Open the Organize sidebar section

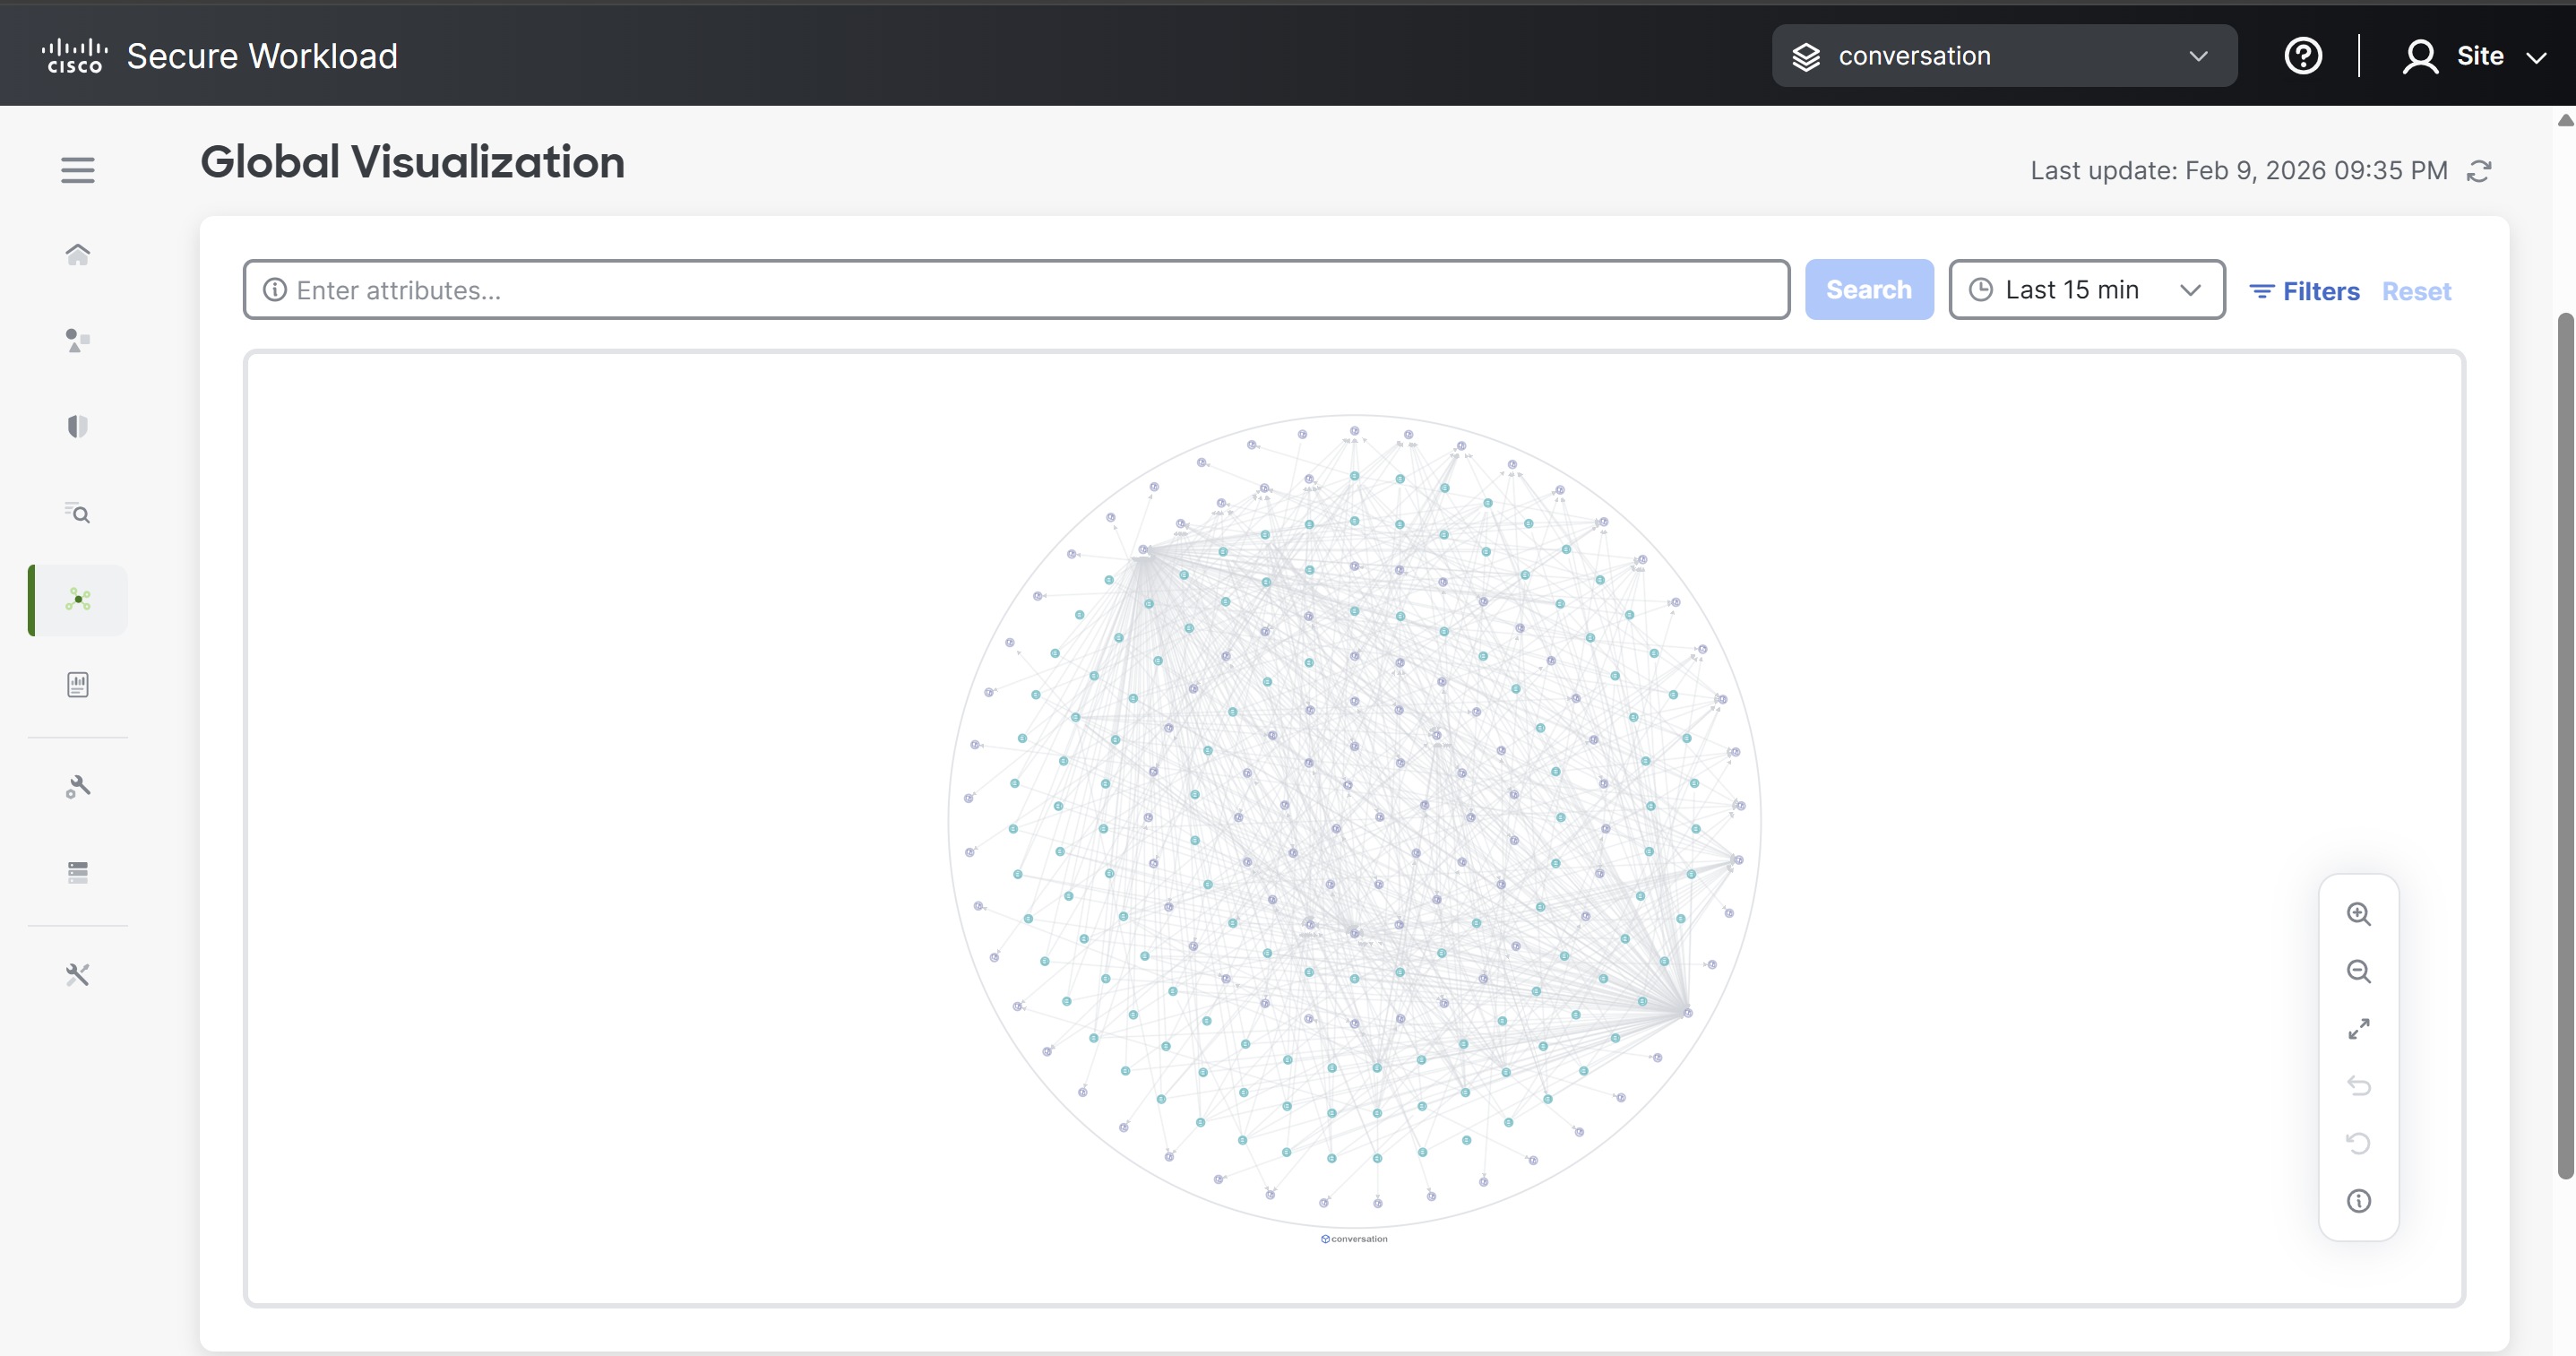[x=77, y=340]
